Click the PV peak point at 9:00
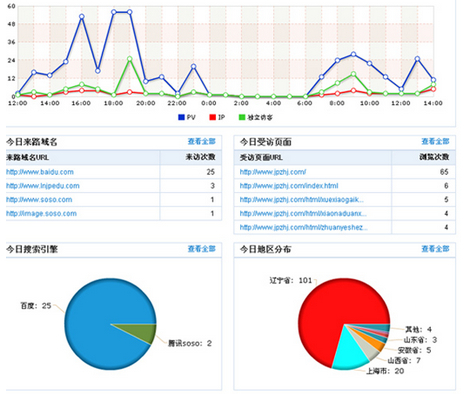The height and width of the screenshot is (394, 465). tap(353, 54)
